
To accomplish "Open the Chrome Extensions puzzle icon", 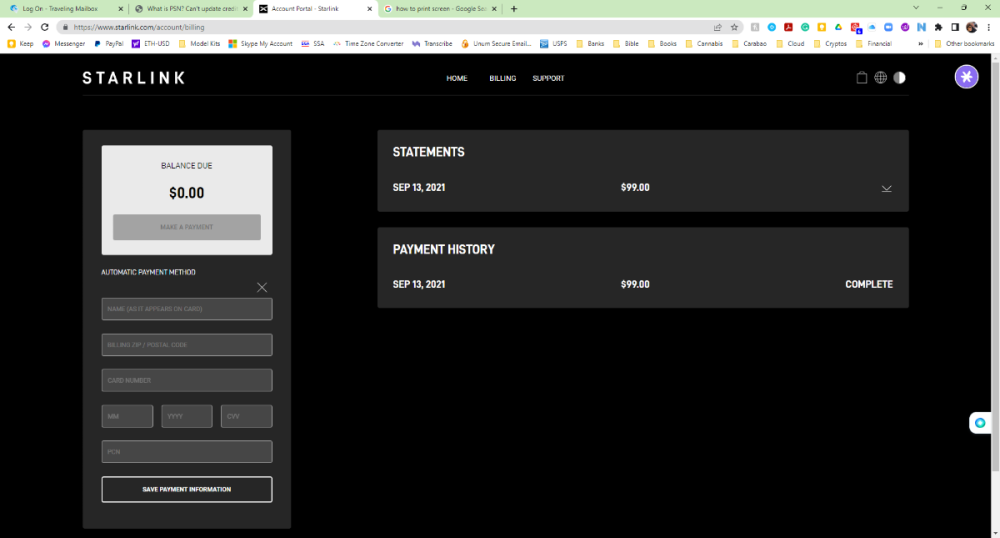I will pos(938,27).
